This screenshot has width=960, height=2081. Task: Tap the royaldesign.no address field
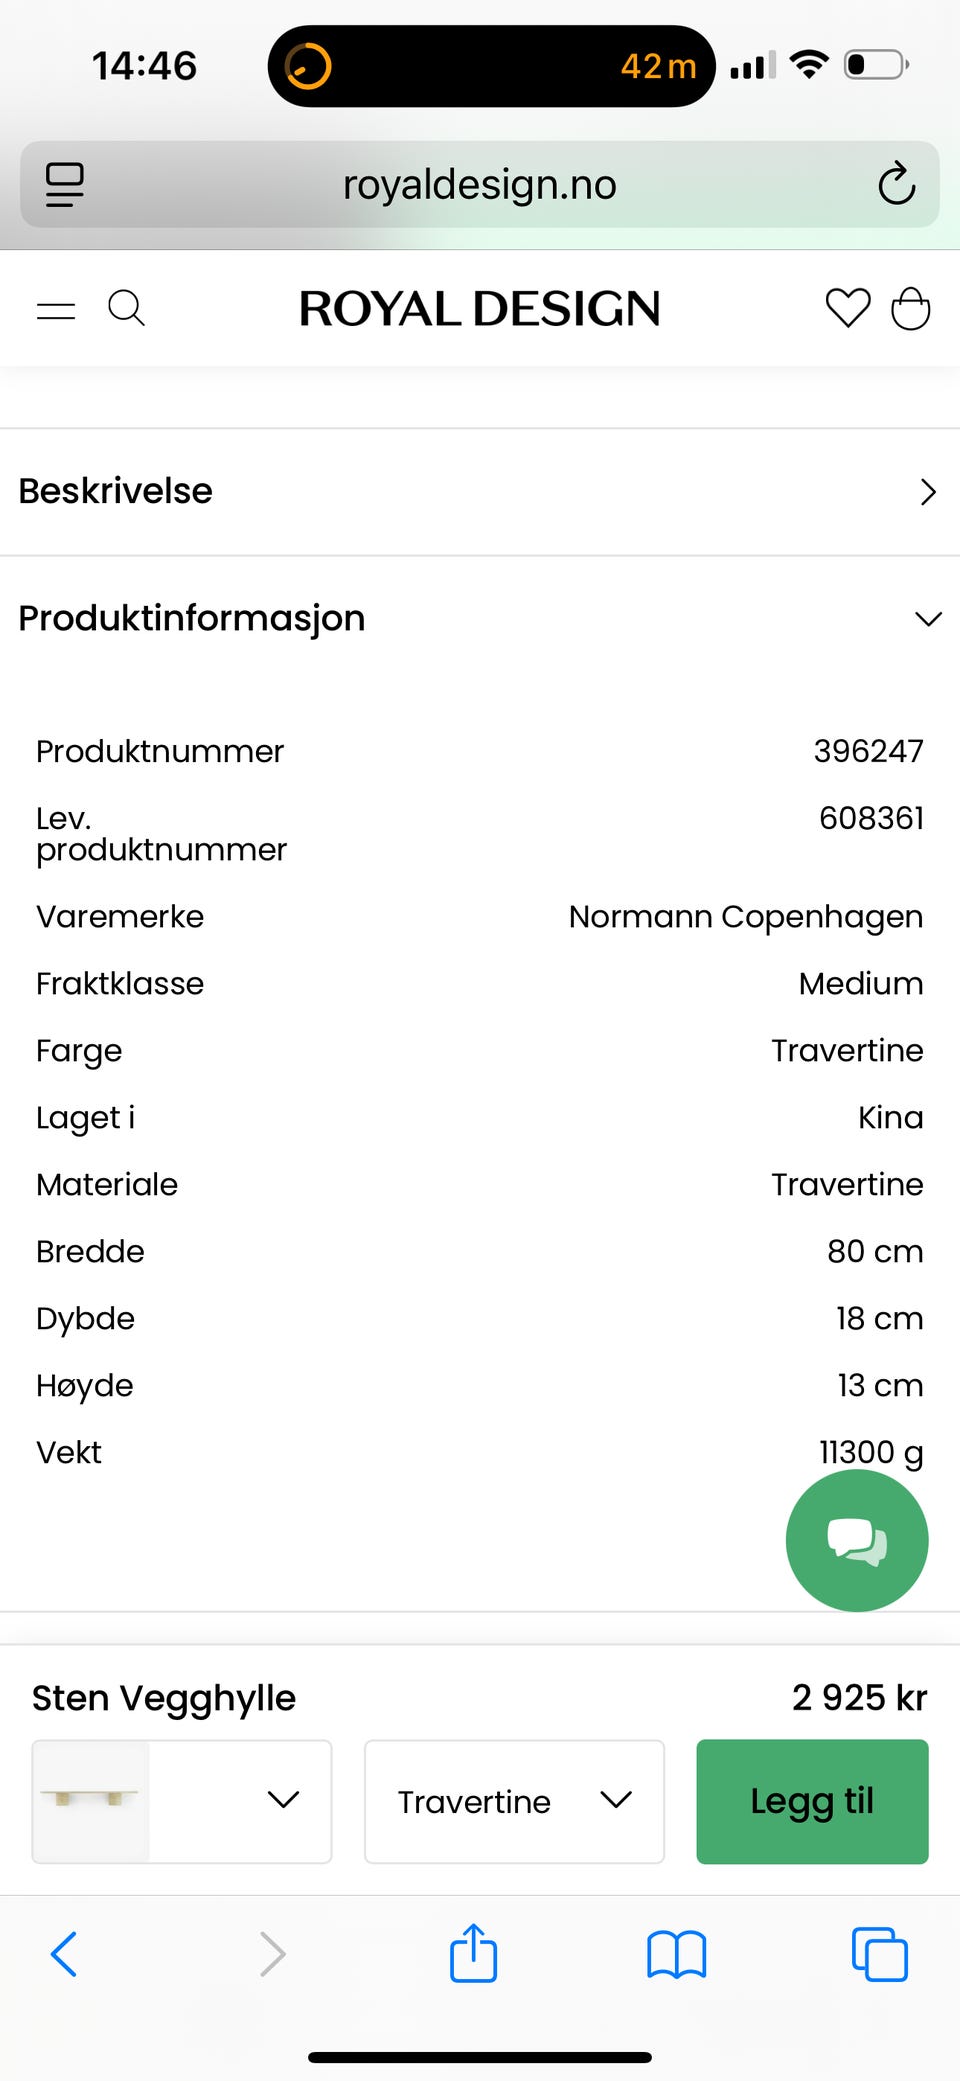tap(480, 184)
